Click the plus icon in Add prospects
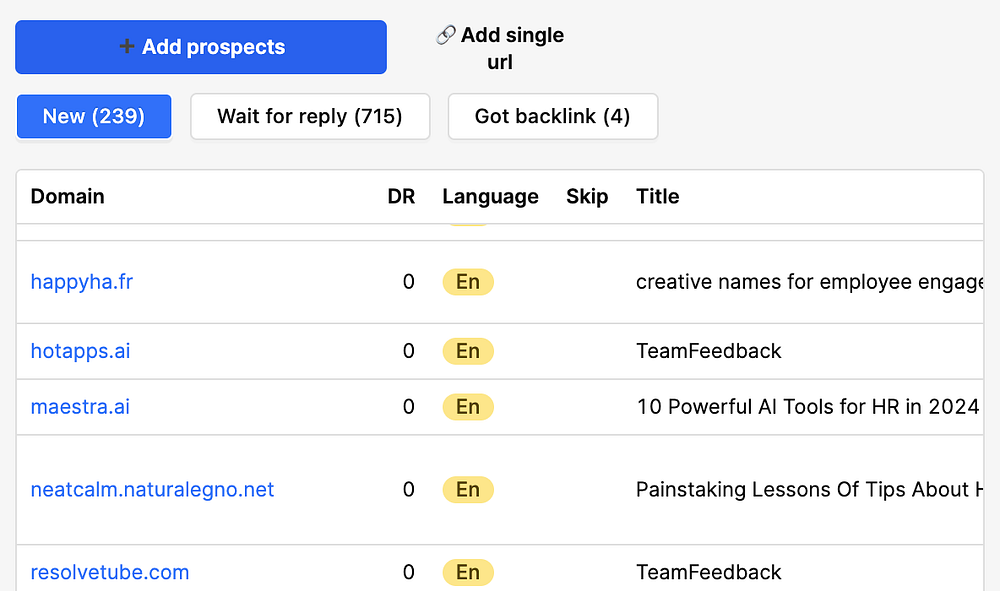Viewport: 1000px width, 591px height. (x=127, y=47)
